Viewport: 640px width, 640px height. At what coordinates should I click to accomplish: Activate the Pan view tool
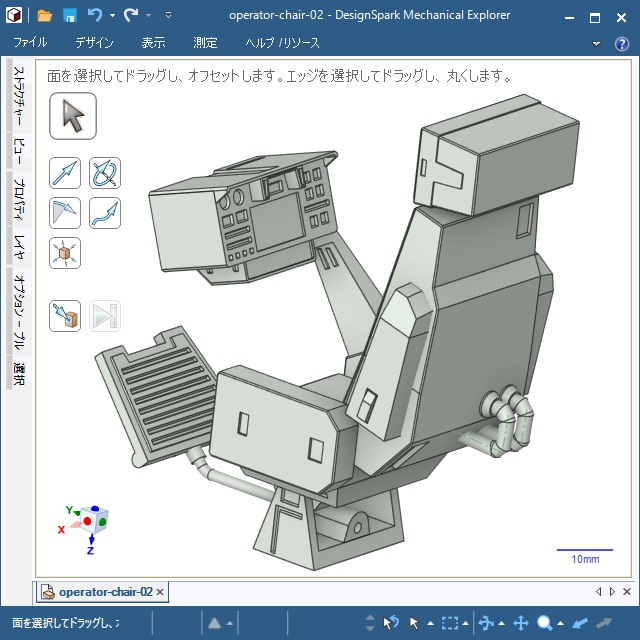[521, 623]
